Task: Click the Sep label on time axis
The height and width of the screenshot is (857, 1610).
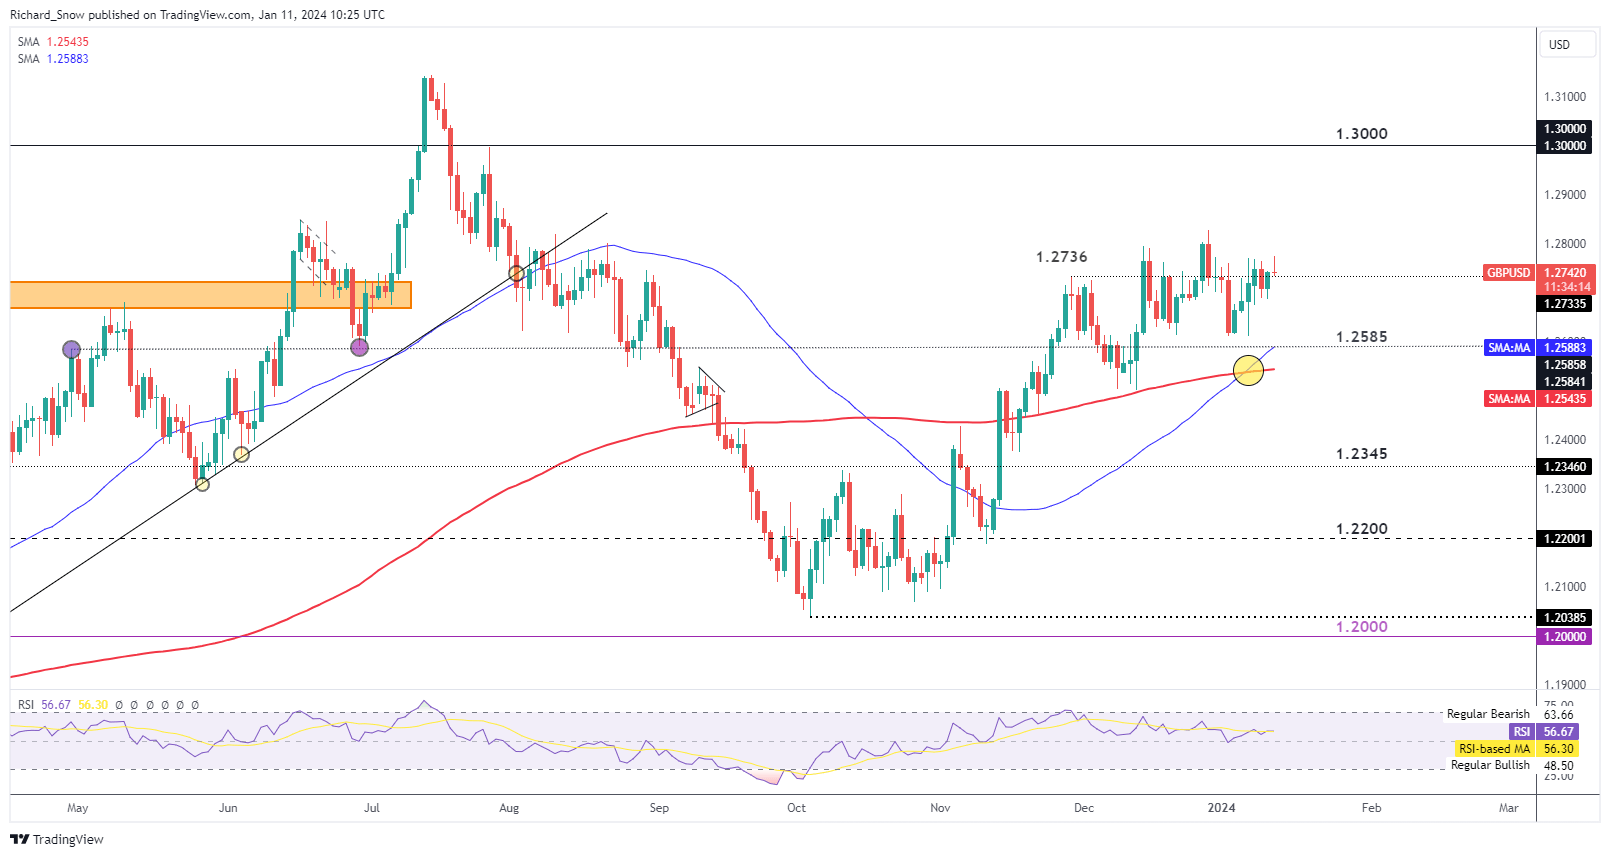Action: tap(659, 808)
